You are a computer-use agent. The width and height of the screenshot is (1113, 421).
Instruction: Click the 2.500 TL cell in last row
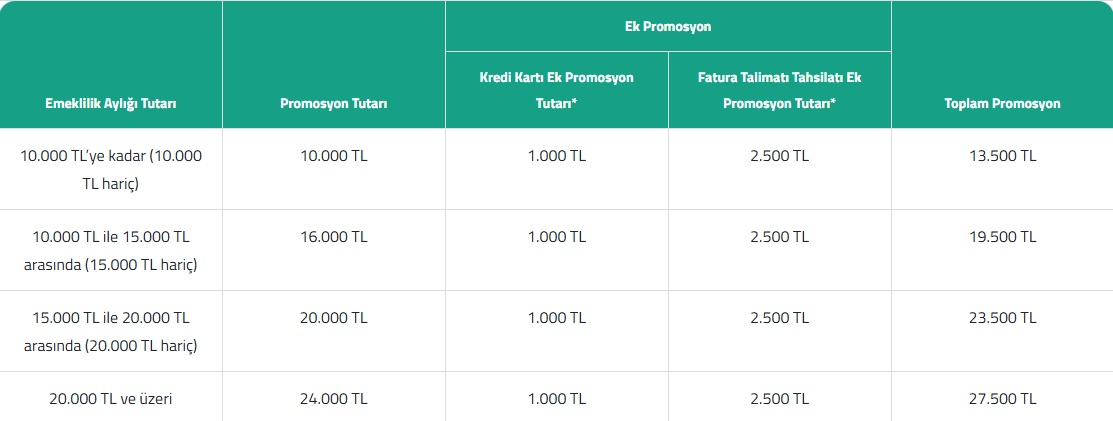pos(779,397)
